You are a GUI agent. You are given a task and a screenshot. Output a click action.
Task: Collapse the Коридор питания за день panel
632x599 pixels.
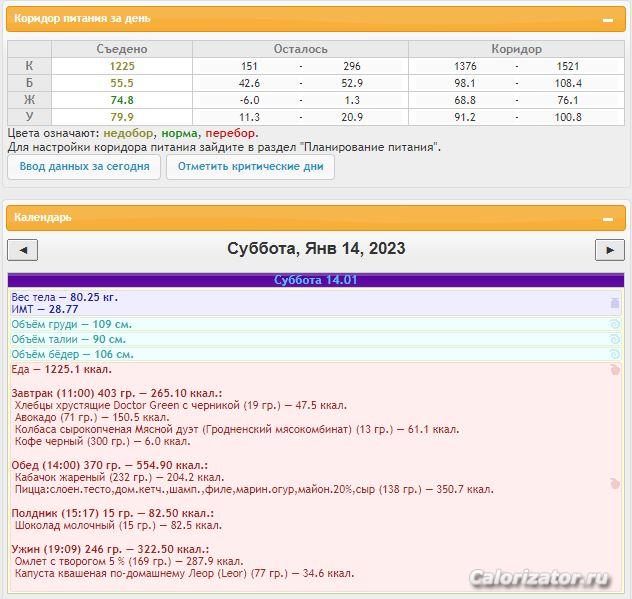(x=608, y=20)
